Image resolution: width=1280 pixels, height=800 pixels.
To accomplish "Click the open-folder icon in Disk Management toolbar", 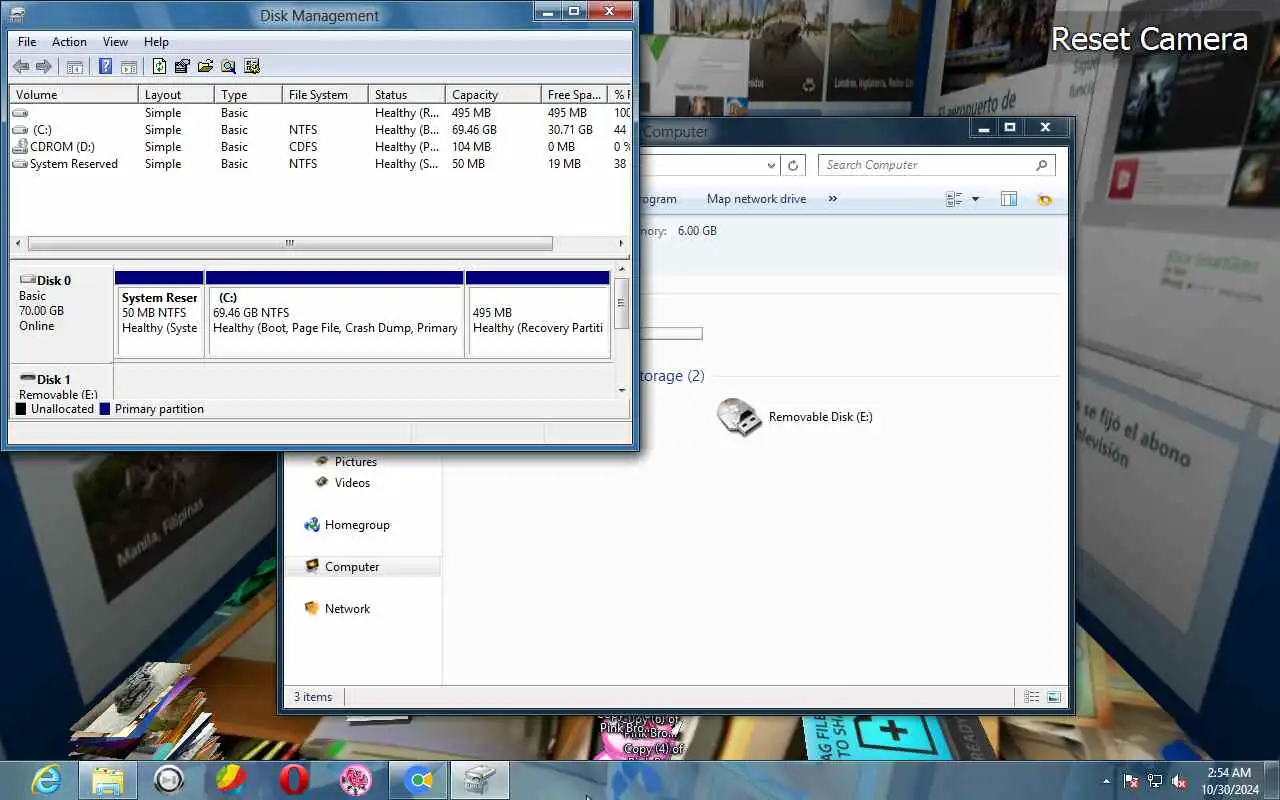I will click(205, 67).
